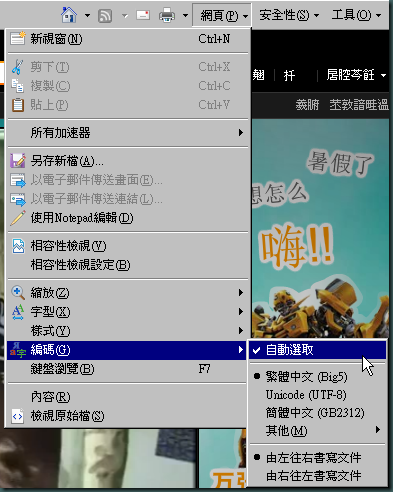The width and height of the screenshot is (393, 492).
Task: Click the Read Mail icon
Action: coord(143,15)
